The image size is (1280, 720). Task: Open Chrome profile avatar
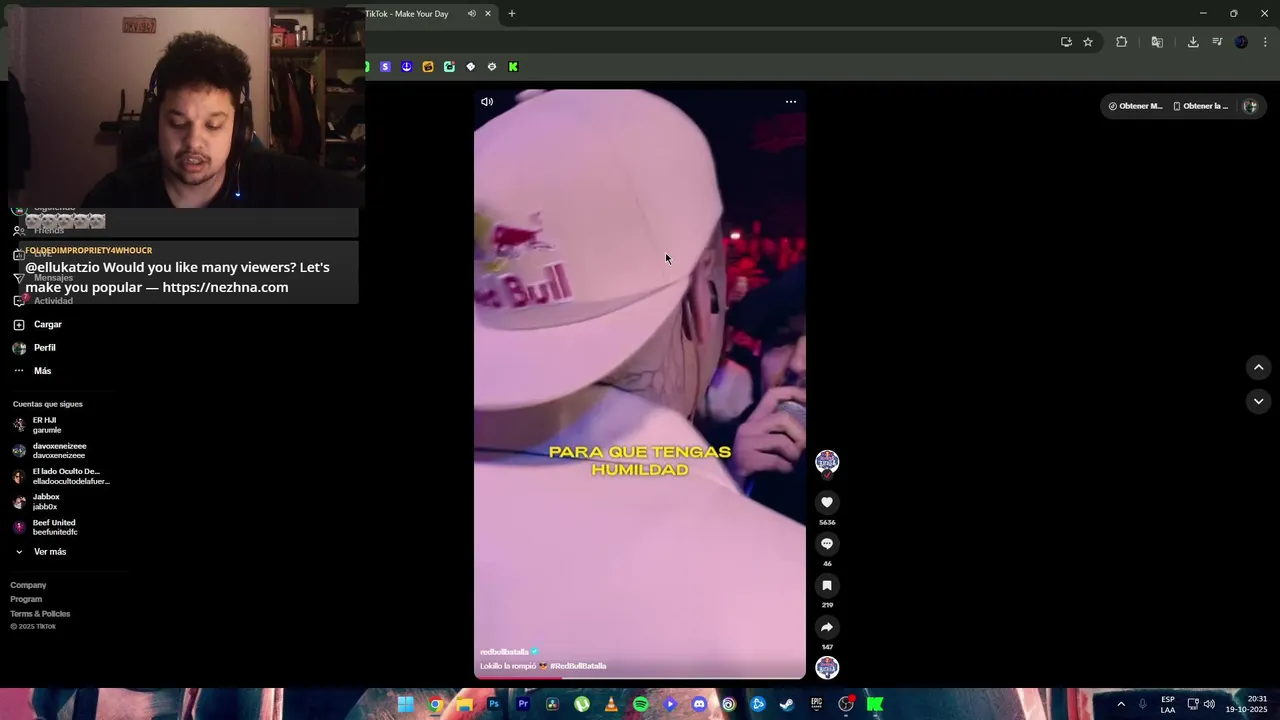1242,42
